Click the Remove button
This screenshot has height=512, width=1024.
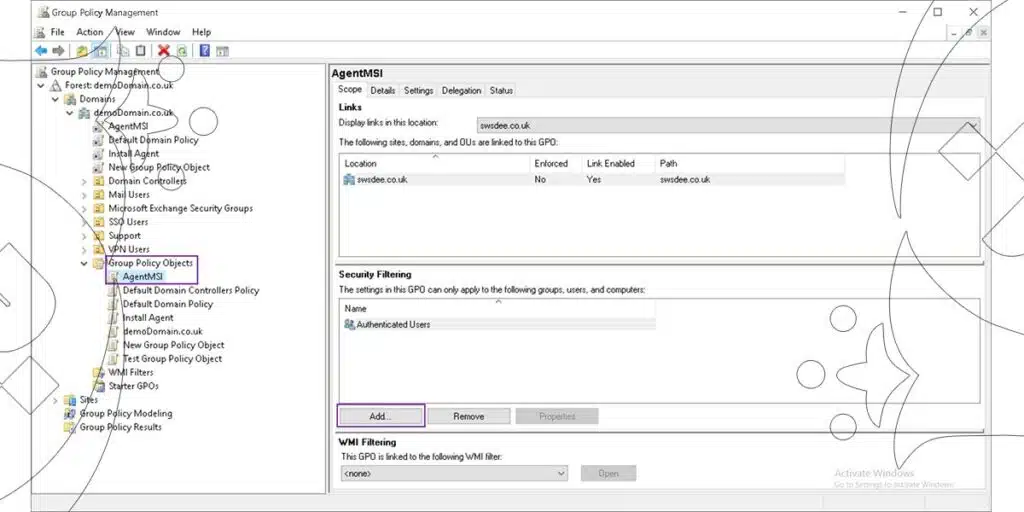(x=469, y=416)
